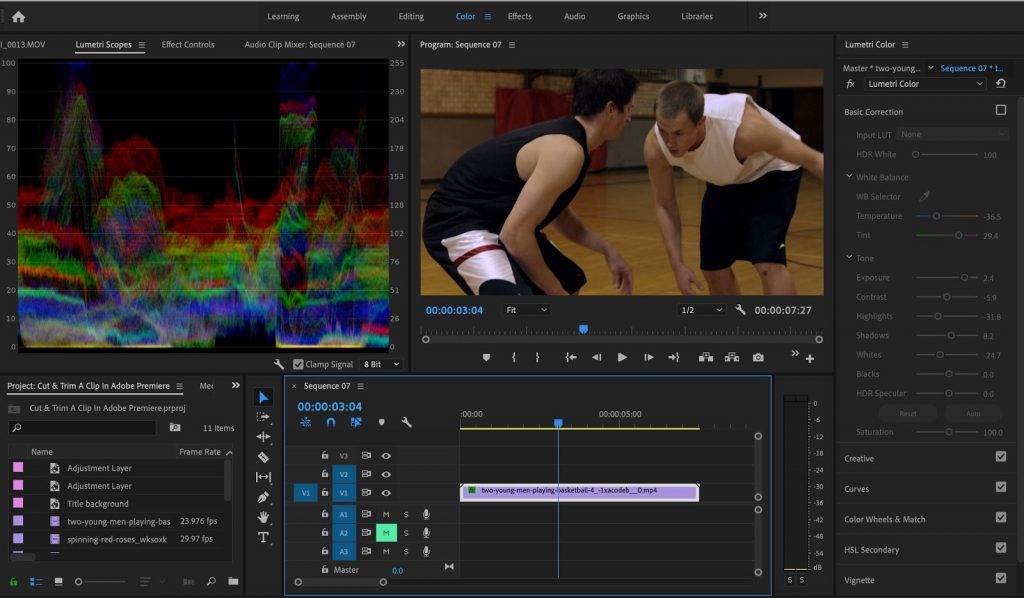1024x598 pixels.
Task: Collapse the White Balance section
Action: tap(849, 176)
